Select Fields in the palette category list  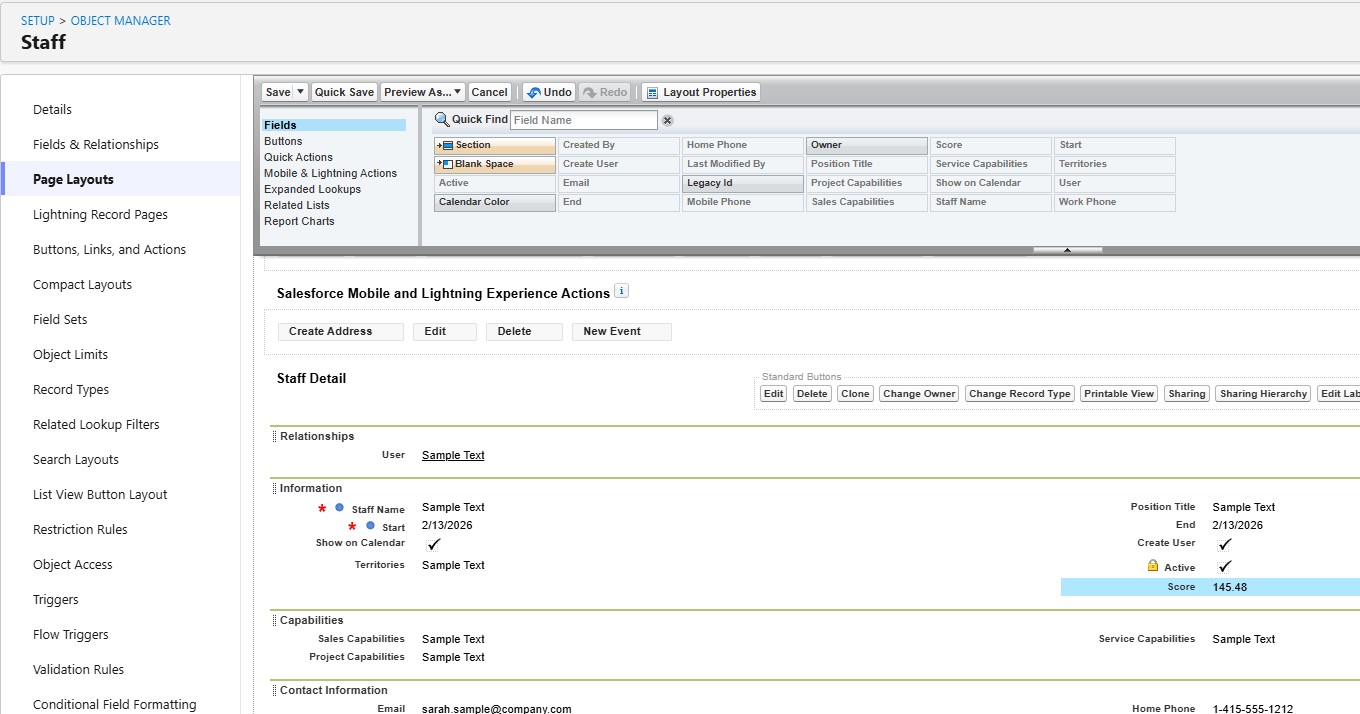pyautogui.click(x=334, y=125)
